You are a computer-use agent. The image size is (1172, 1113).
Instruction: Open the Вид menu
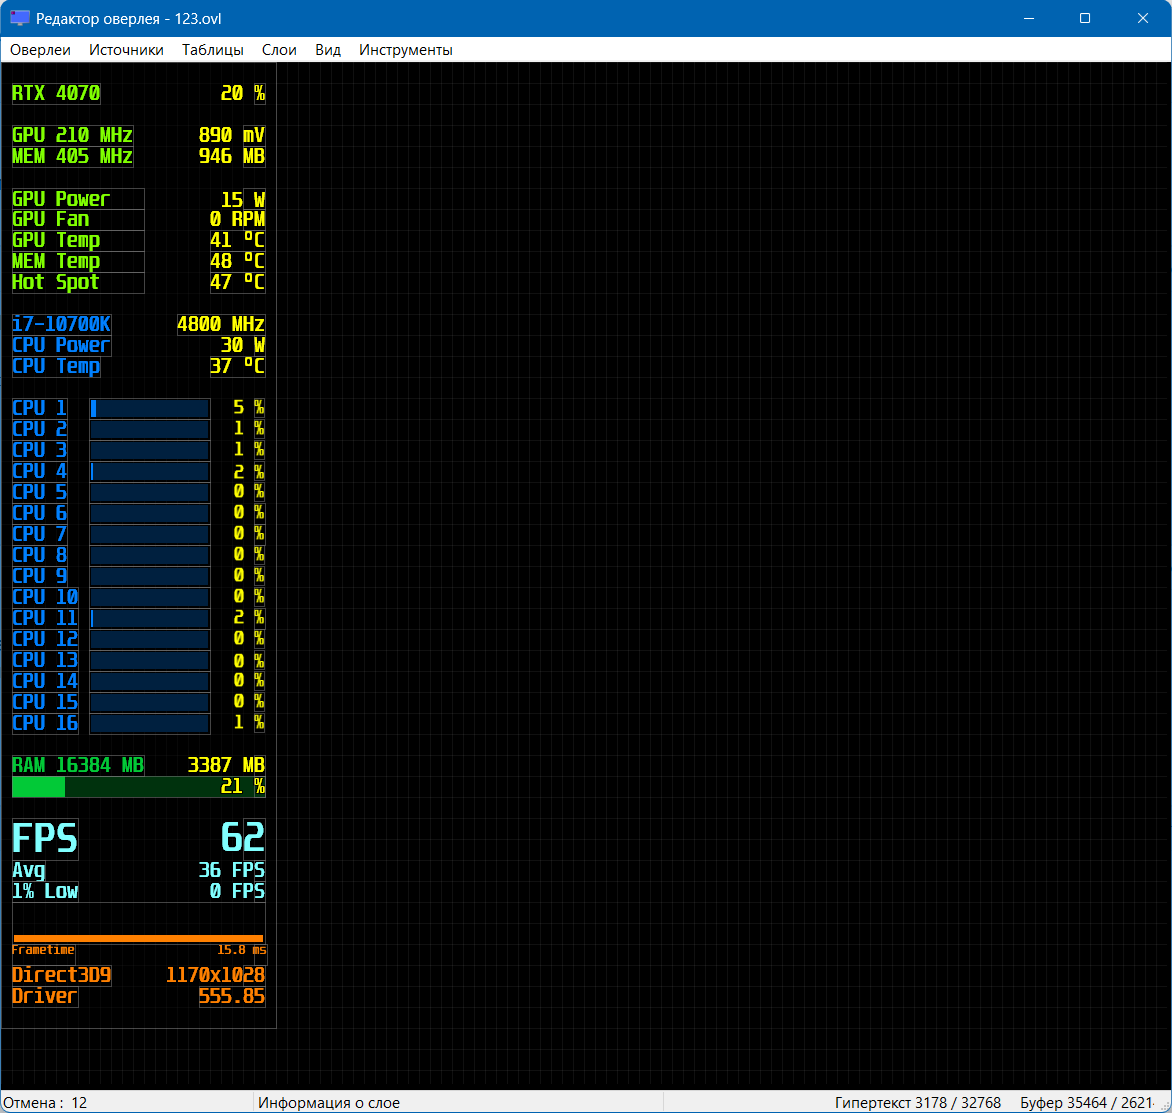(x=328, y=50)
